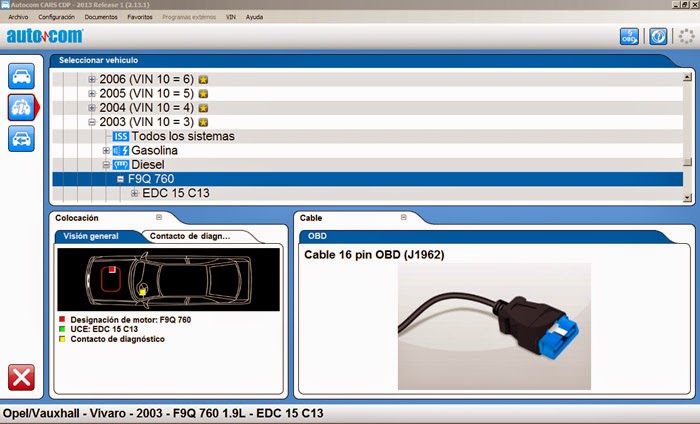Open the VIN menu
Viewport: 700px width, 424px height.
[230, 17]
